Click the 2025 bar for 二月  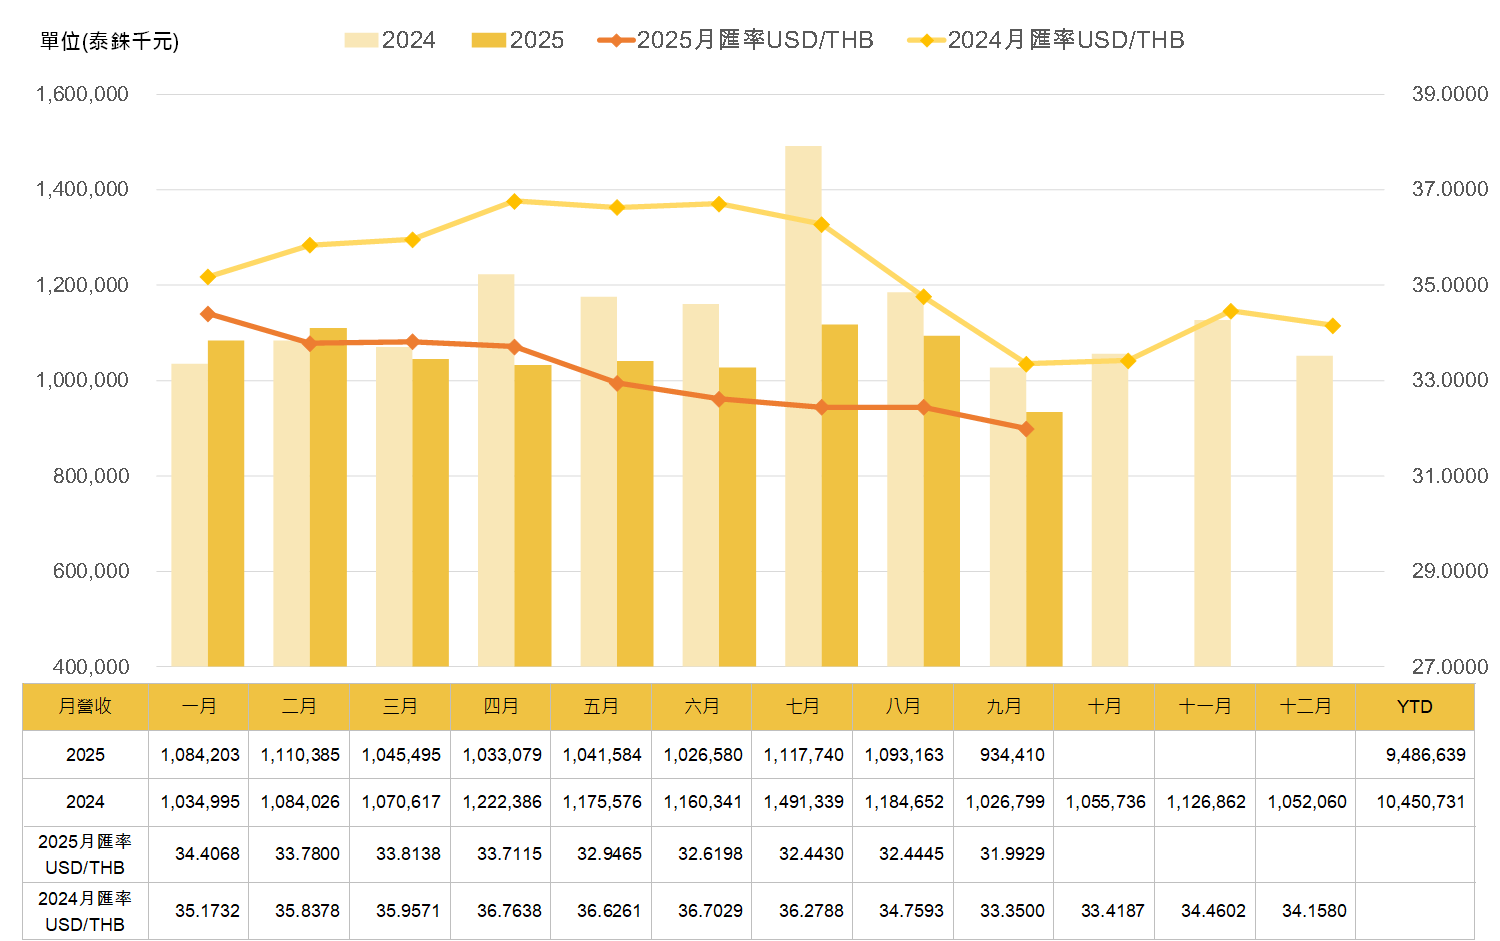click(x=328, y=500)
